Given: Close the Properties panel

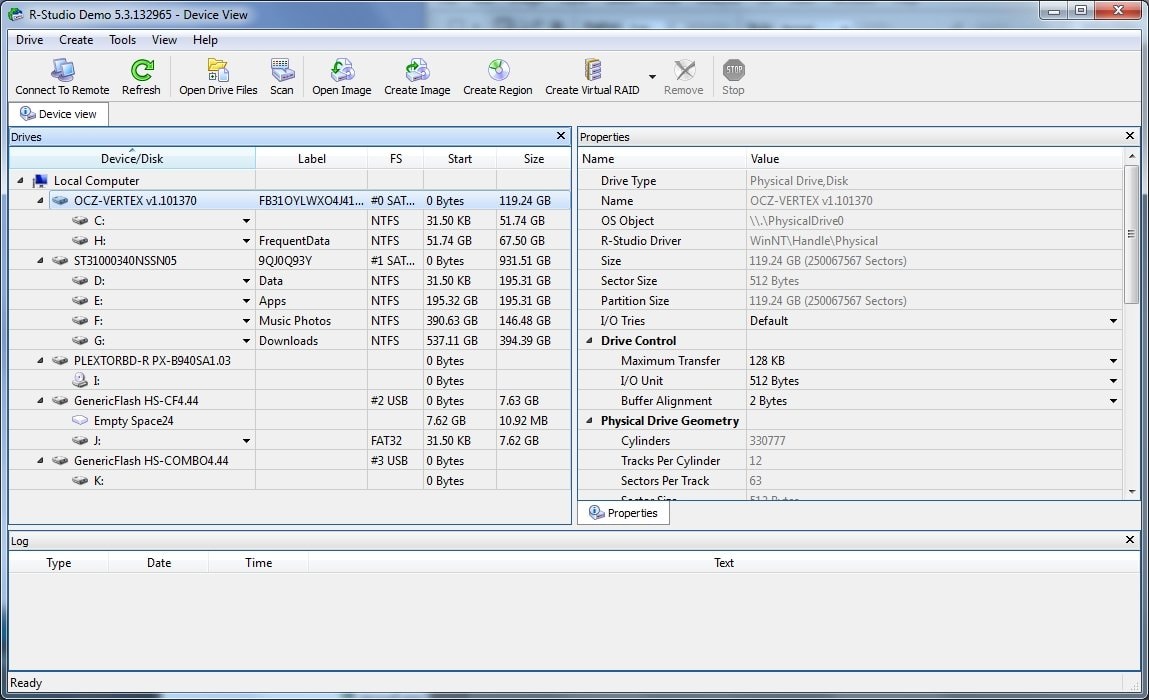Looking at the screenshot, I should coord(1130,136).
